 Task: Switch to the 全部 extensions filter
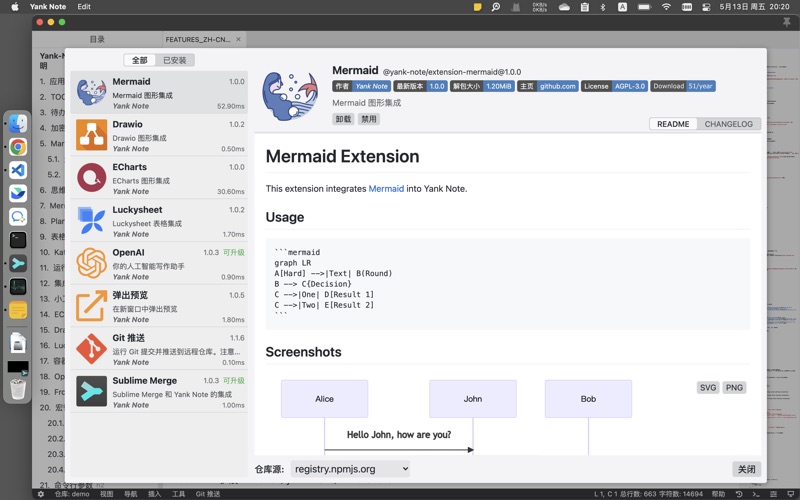click(x=139, y=60)
